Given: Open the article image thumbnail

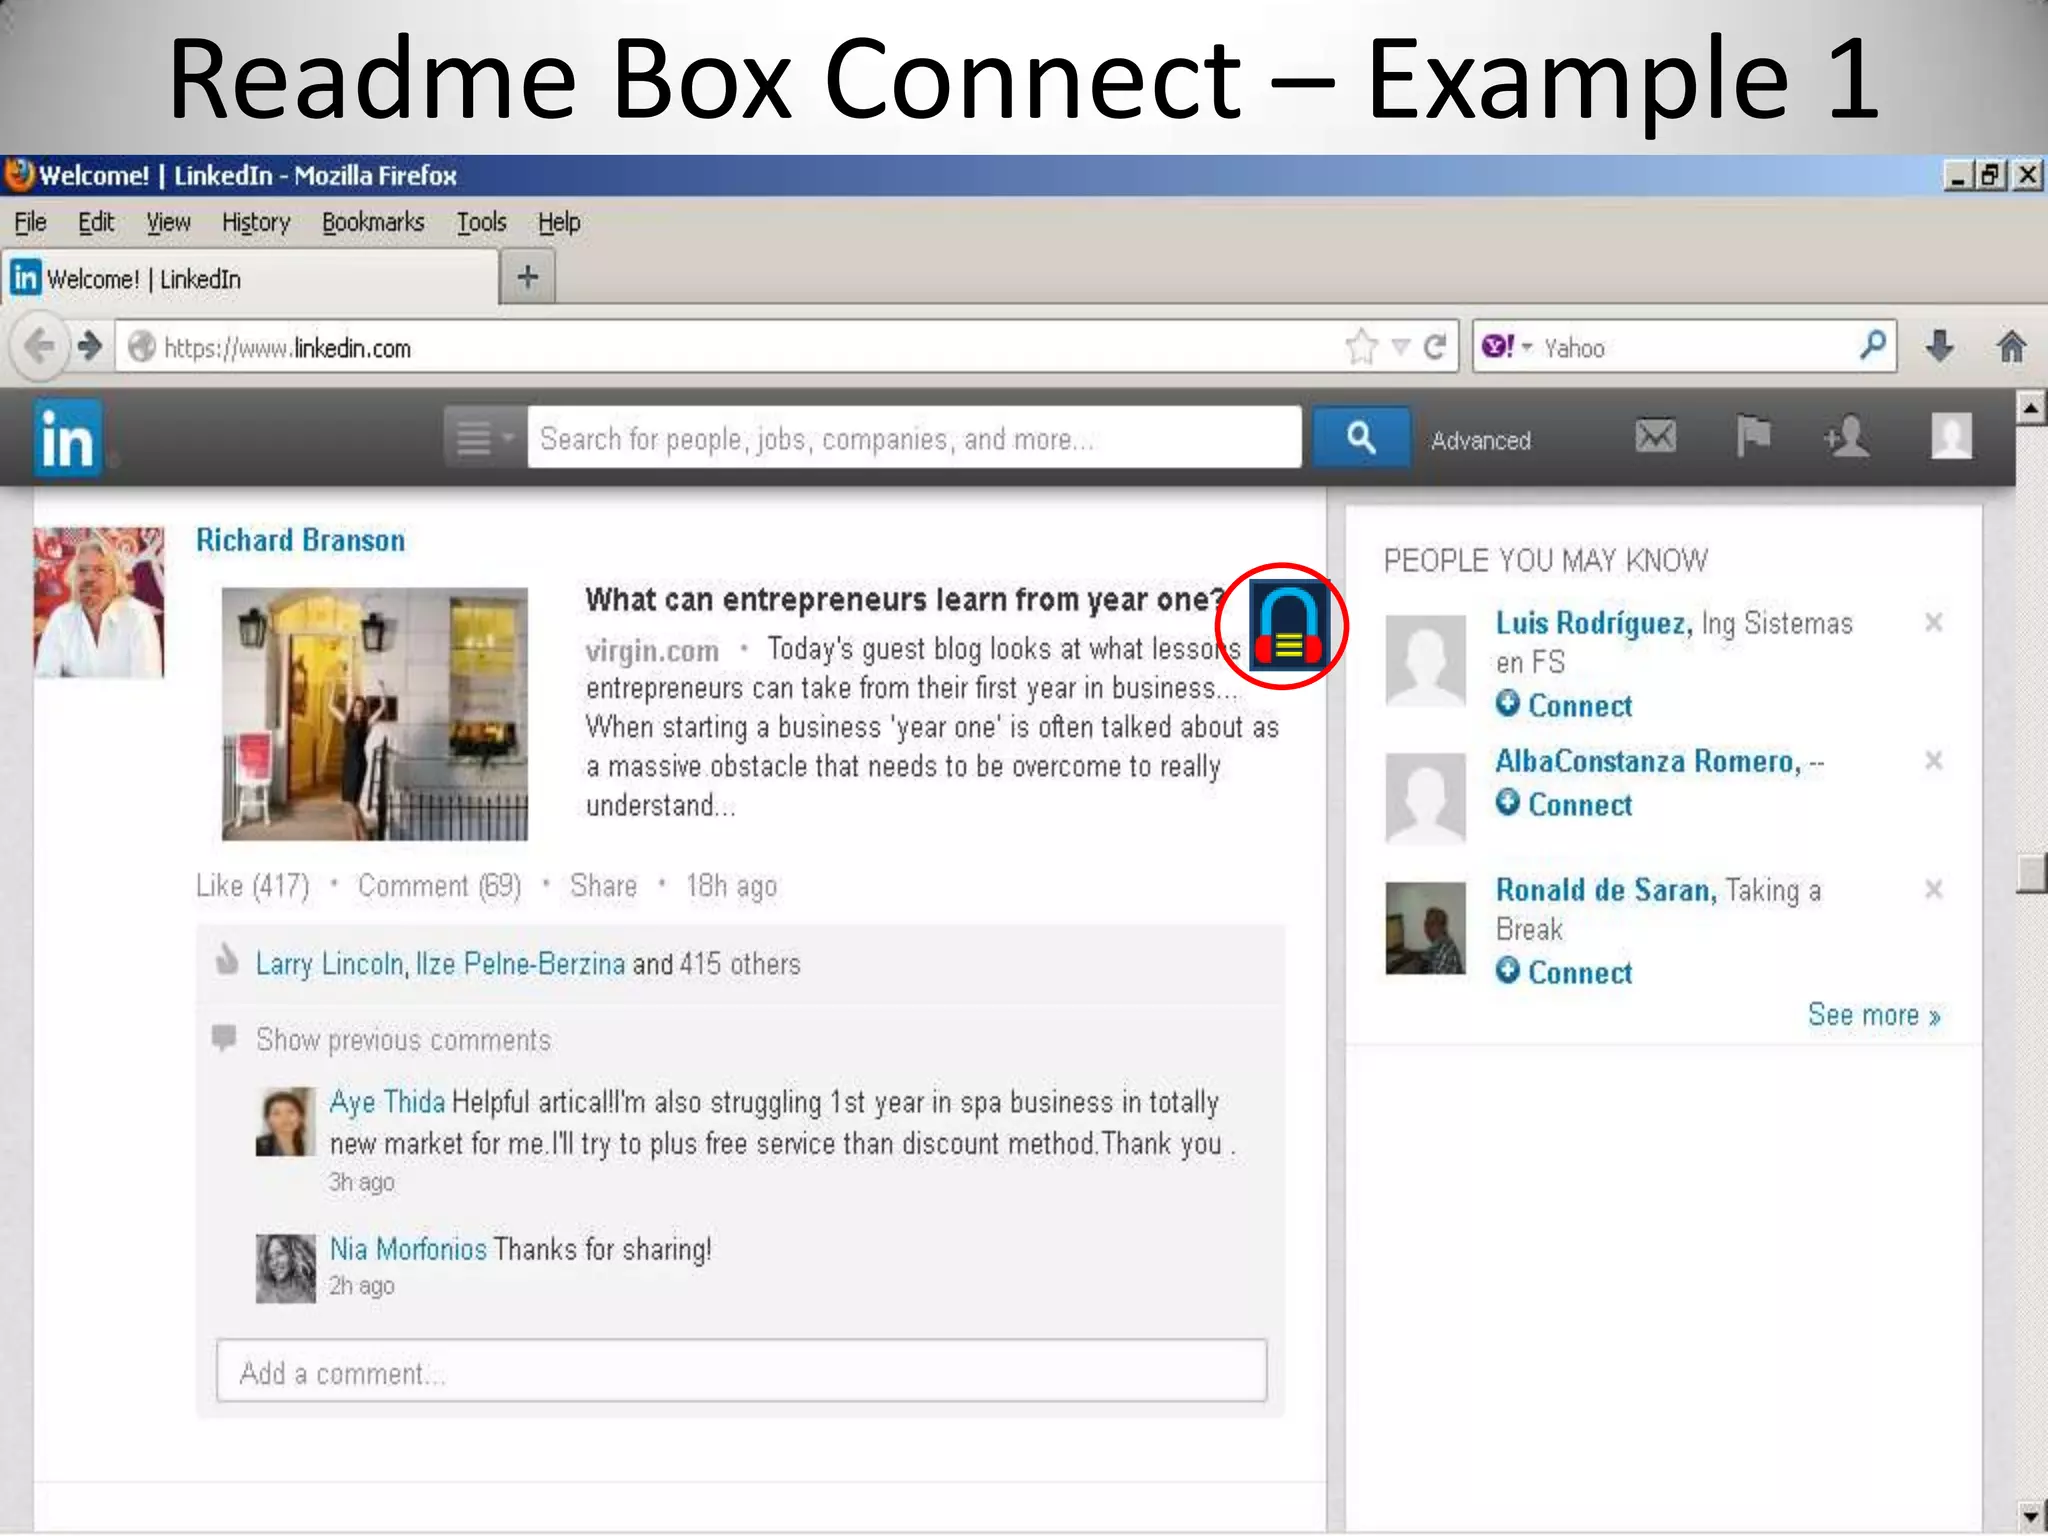Looking at the screenshot, I should 374,714.
